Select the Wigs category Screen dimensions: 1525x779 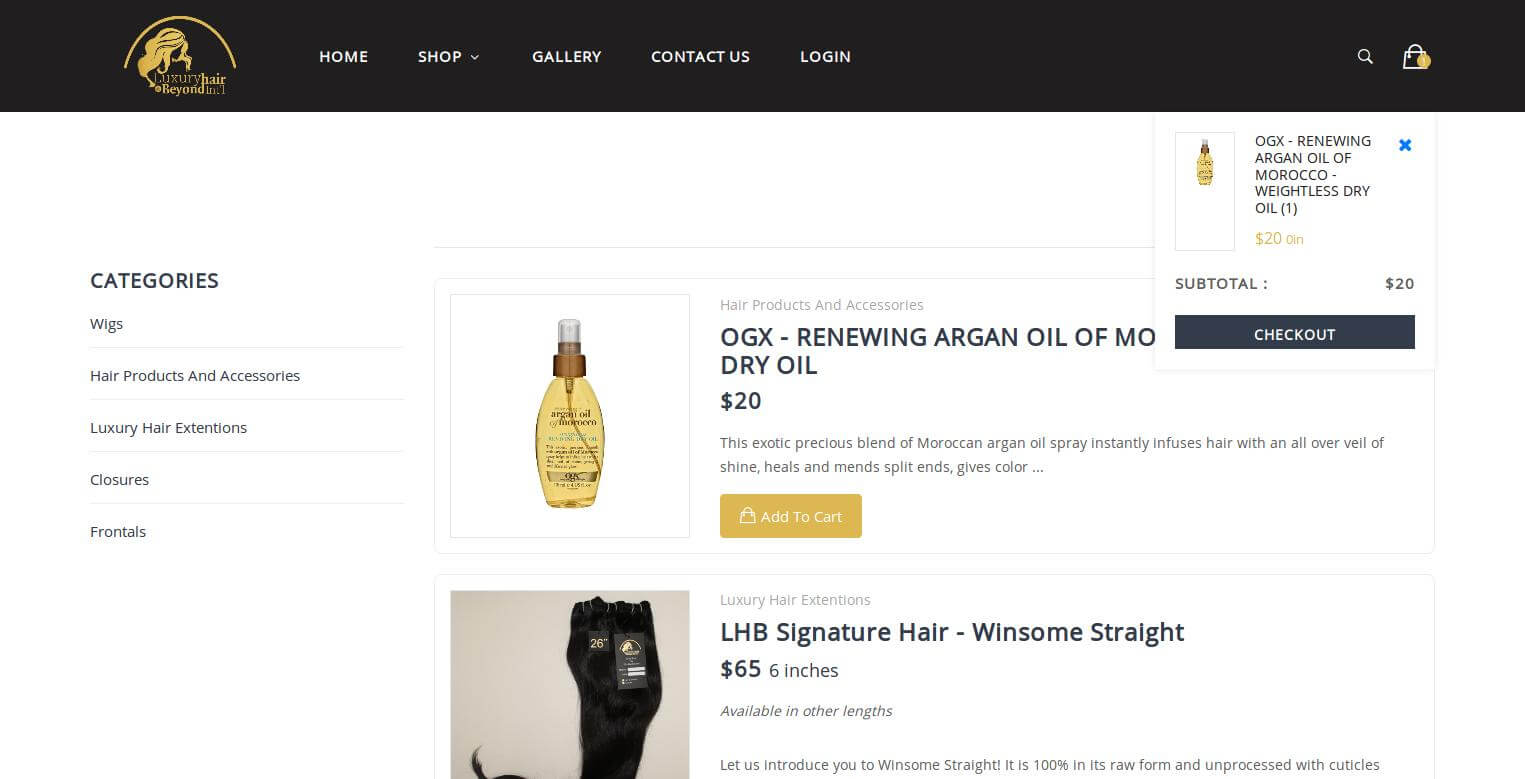pos(106,324)
